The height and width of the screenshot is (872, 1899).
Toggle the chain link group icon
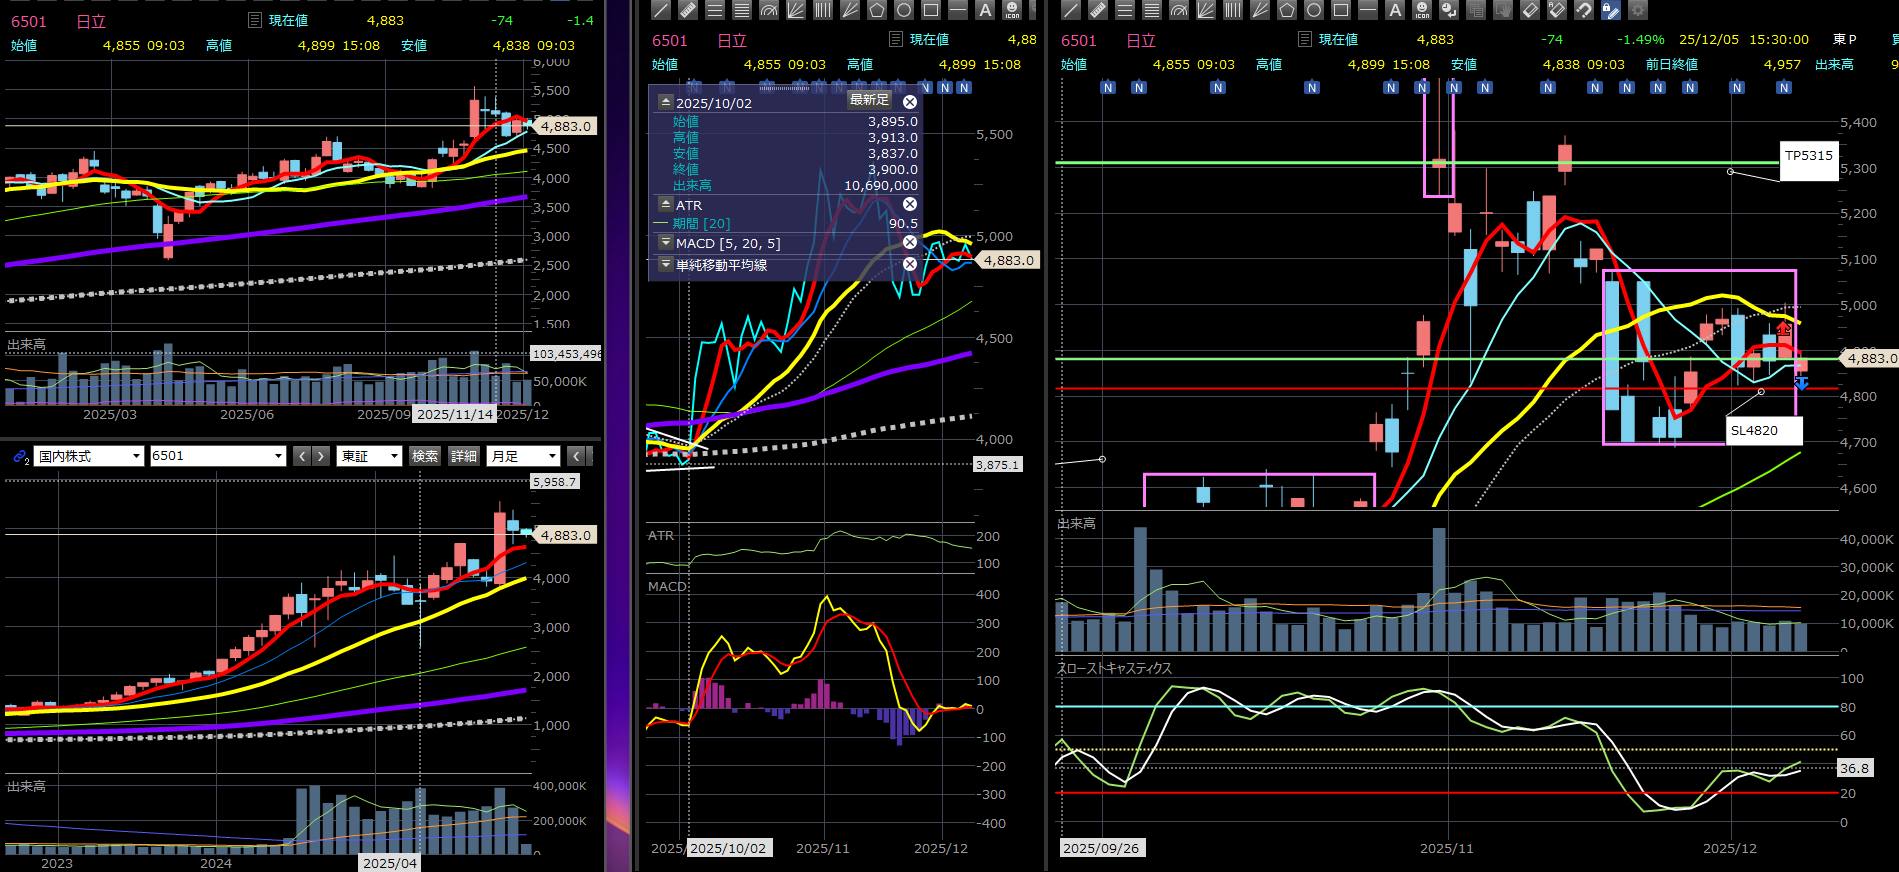tap(20, 457)
